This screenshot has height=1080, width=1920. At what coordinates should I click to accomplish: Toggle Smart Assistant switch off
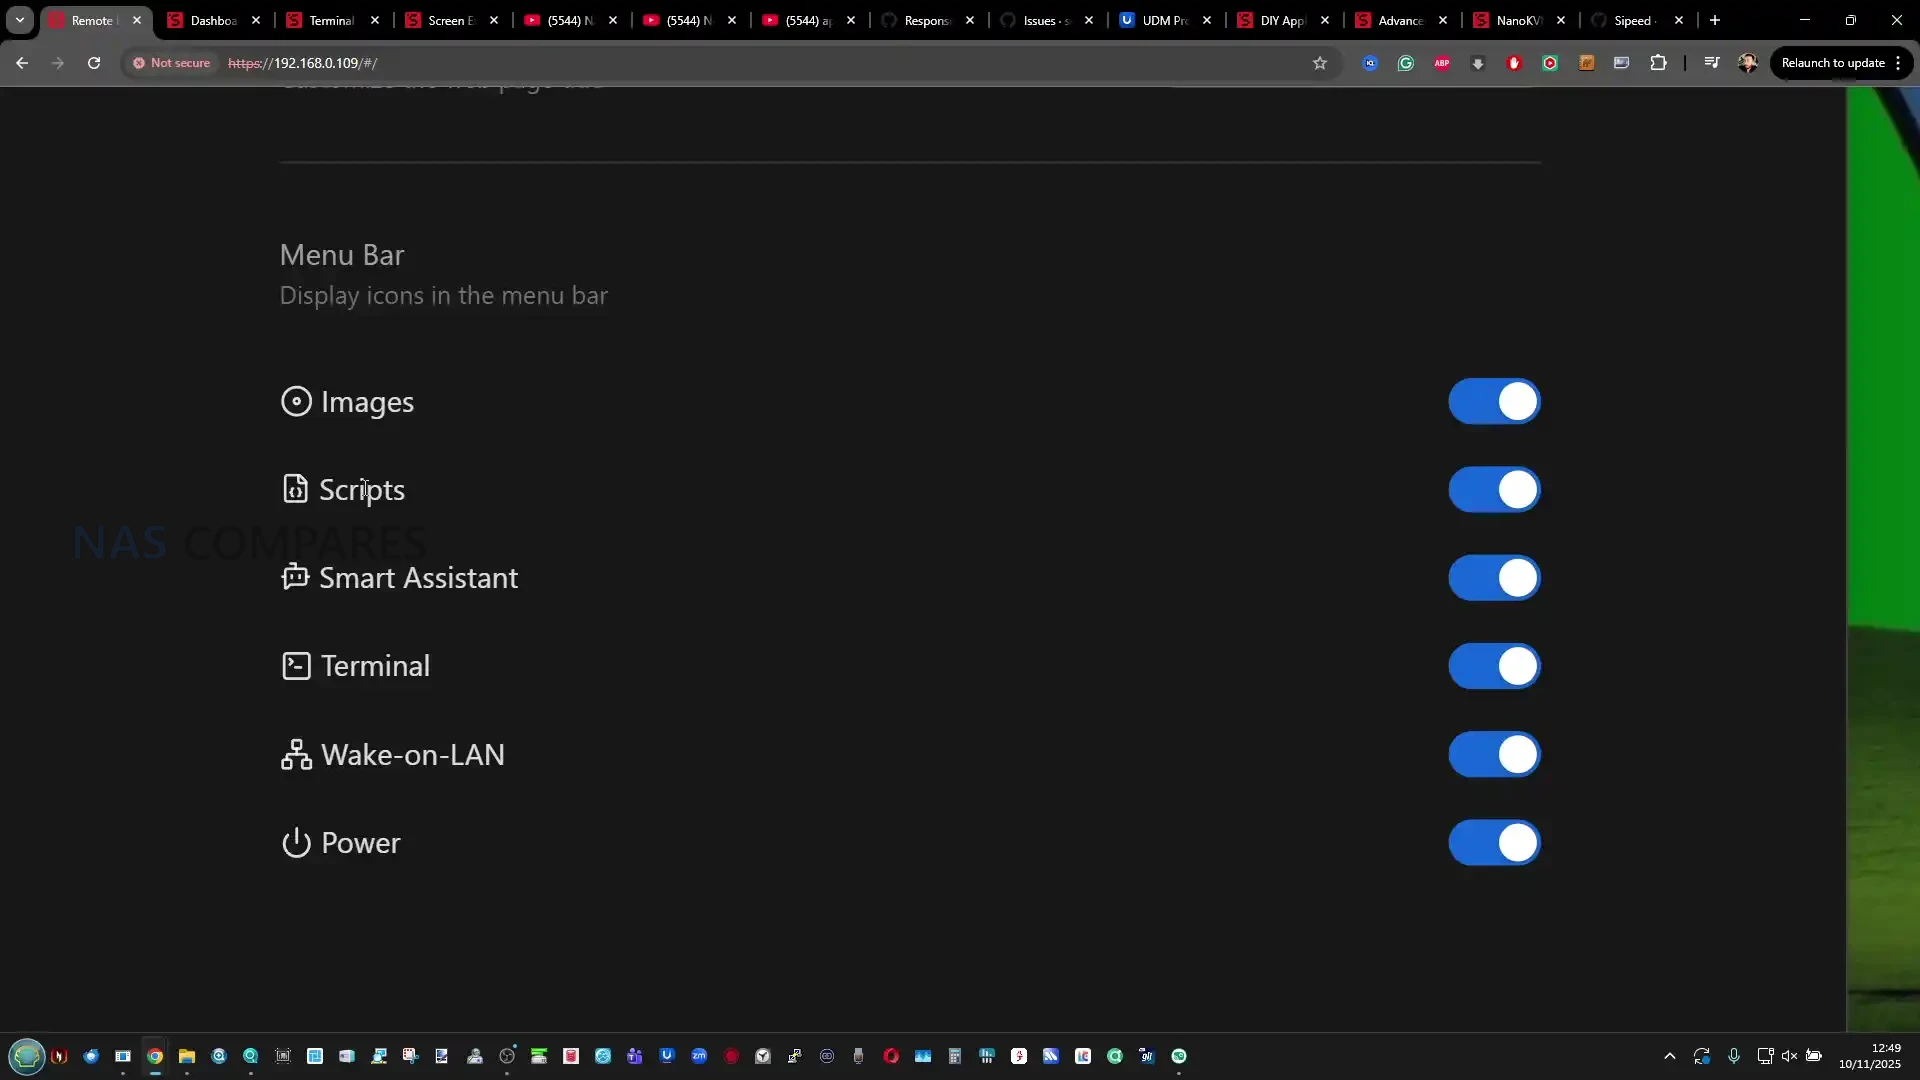[x=1494, y=578]
